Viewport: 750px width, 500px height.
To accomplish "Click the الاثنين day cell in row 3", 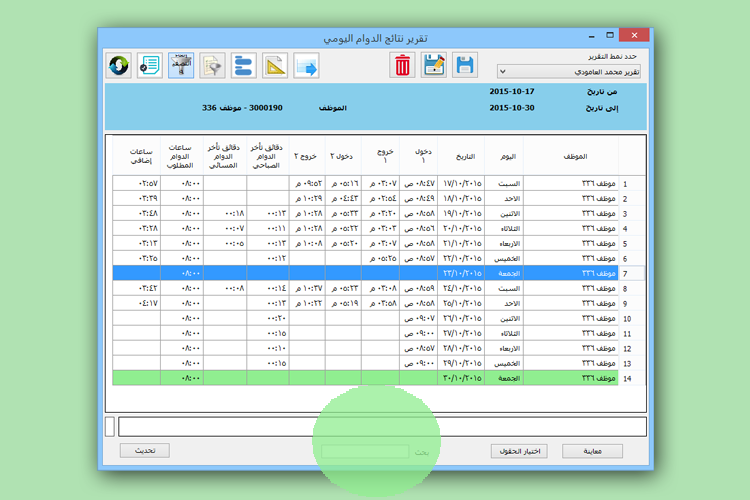I will [504, 214].
